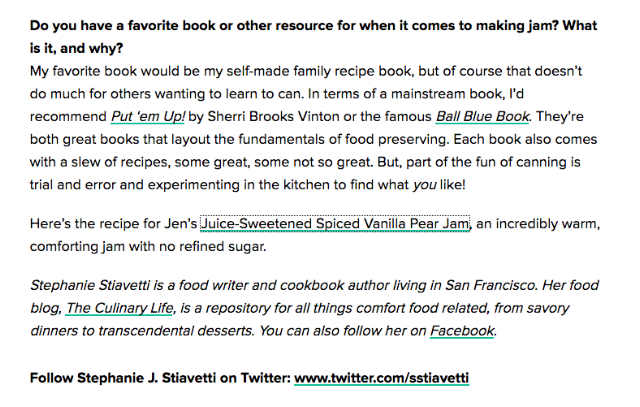The width and height of the screenshot is (640, 407).
Task: Click the phrase 'transcendental desserts' in the bio
Action: point(176,331)
